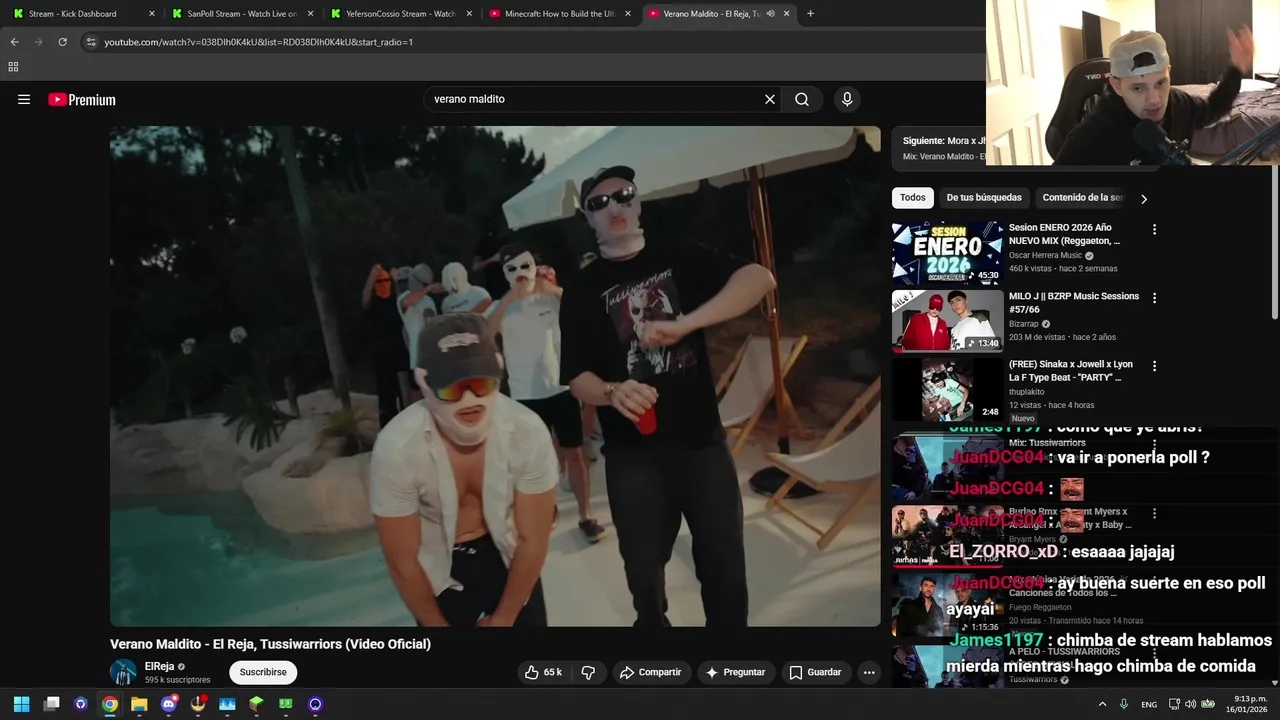Viewport: 1280px width, 720px height.
Task: Switch to YefersonCossio Stream tab
Action: click(400, 14)
